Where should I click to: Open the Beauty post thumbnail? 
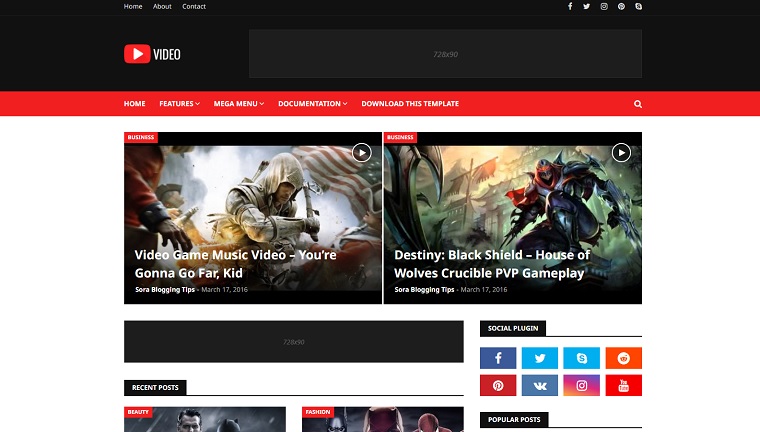205,420
